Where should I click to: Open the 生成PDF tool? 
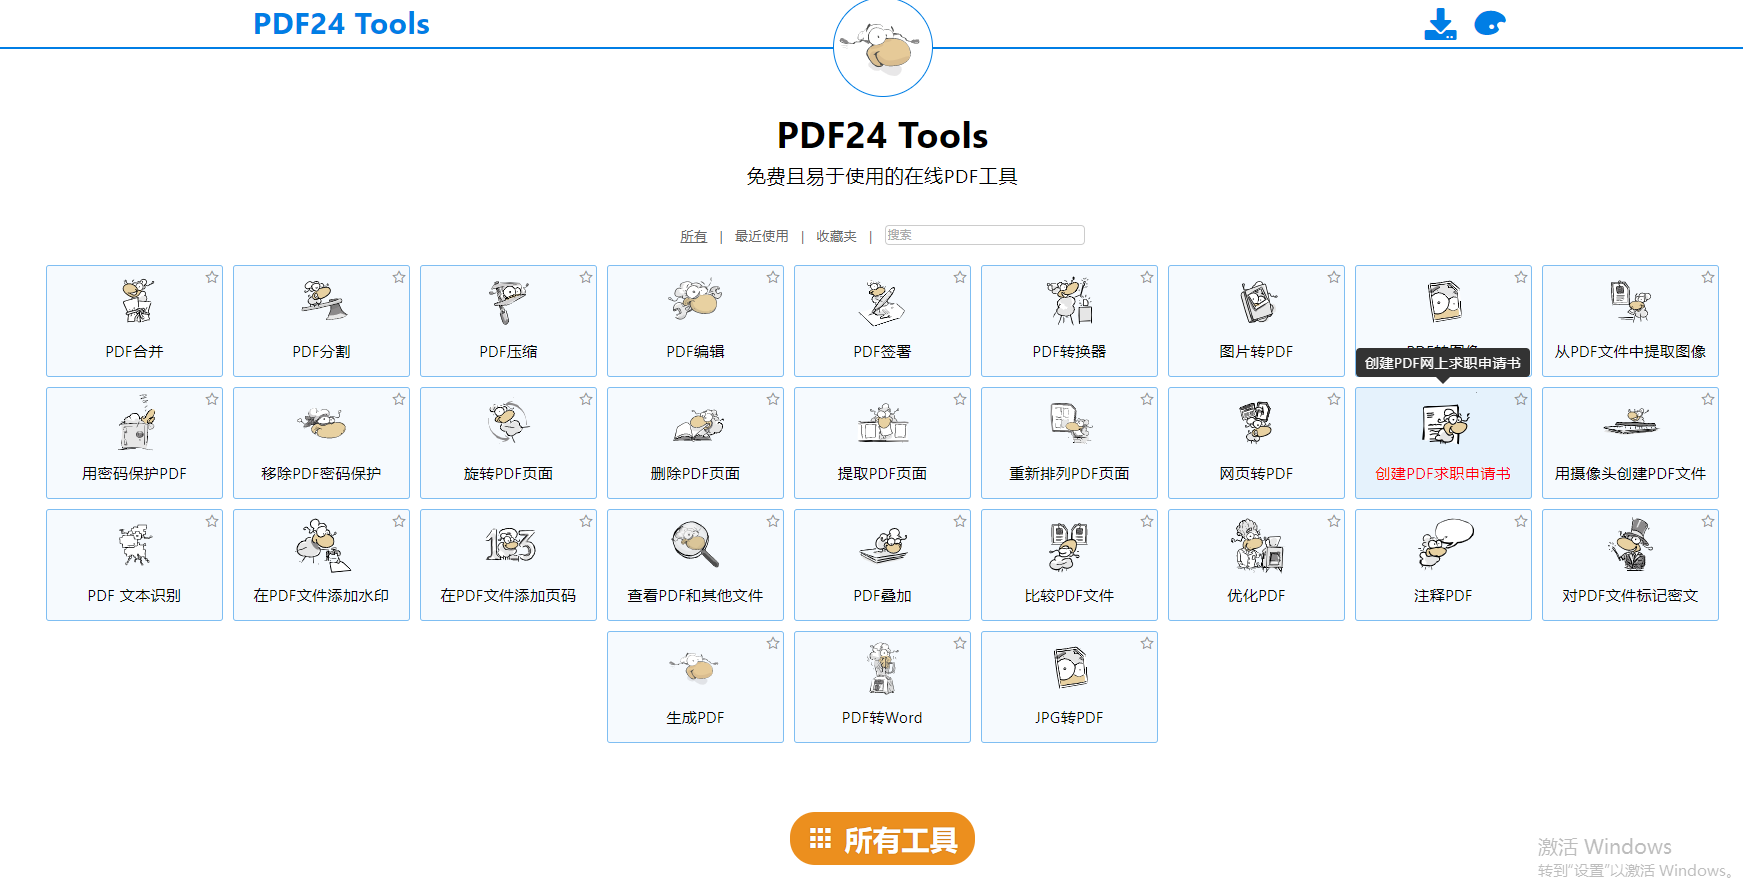pyautogui.click(x=695, y=687)
